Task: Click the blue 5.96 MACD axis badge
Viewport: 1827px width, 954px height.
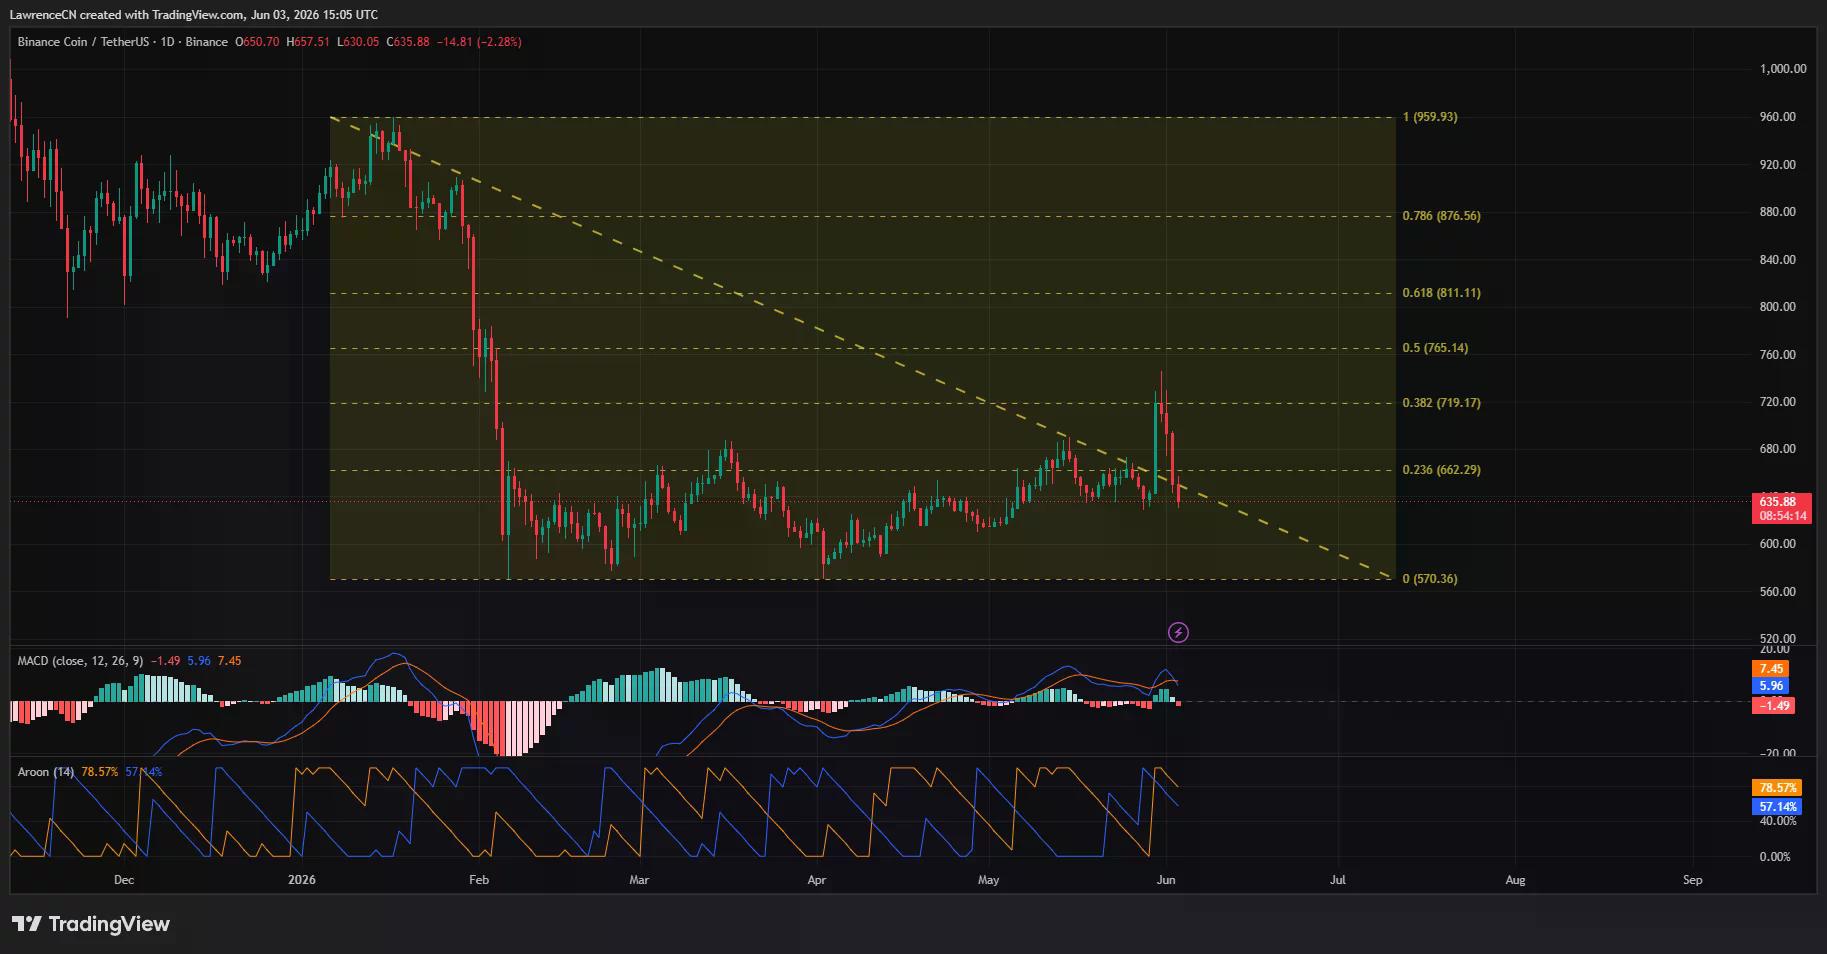Action: pyautogui.click(x=1771, y=686)
